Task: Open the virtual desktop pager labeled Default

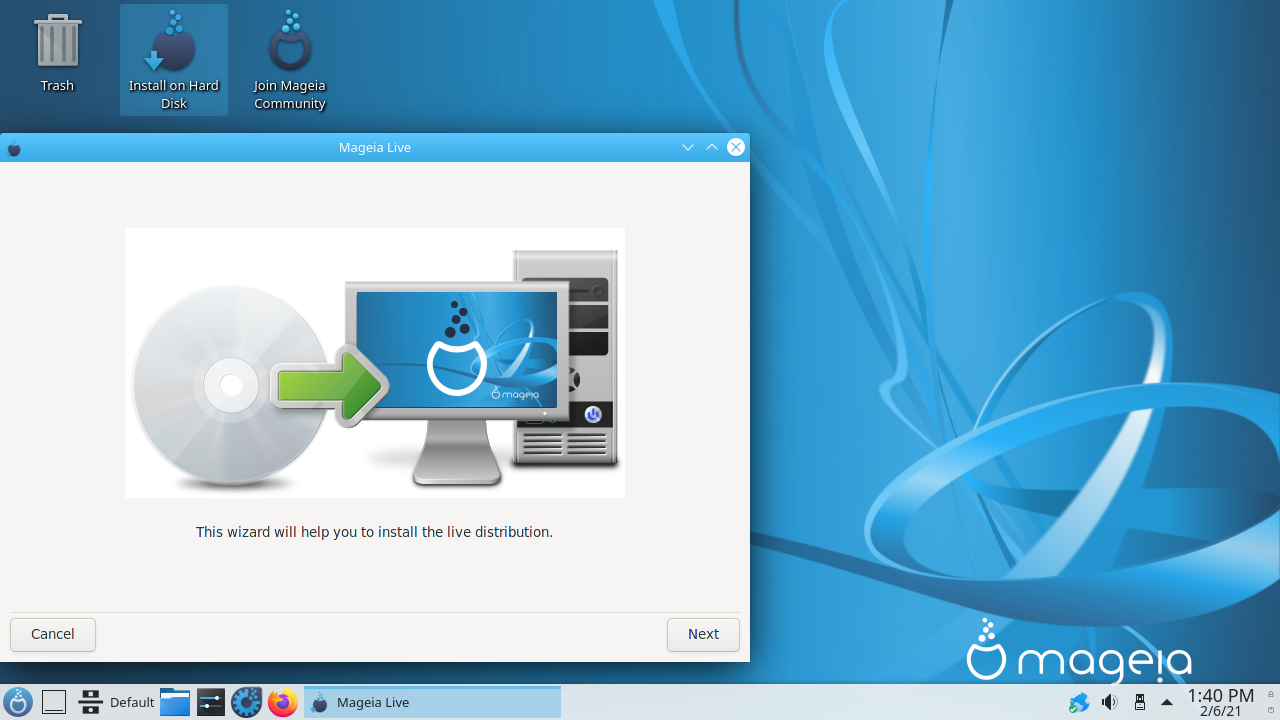Action: tap(117, 702)
